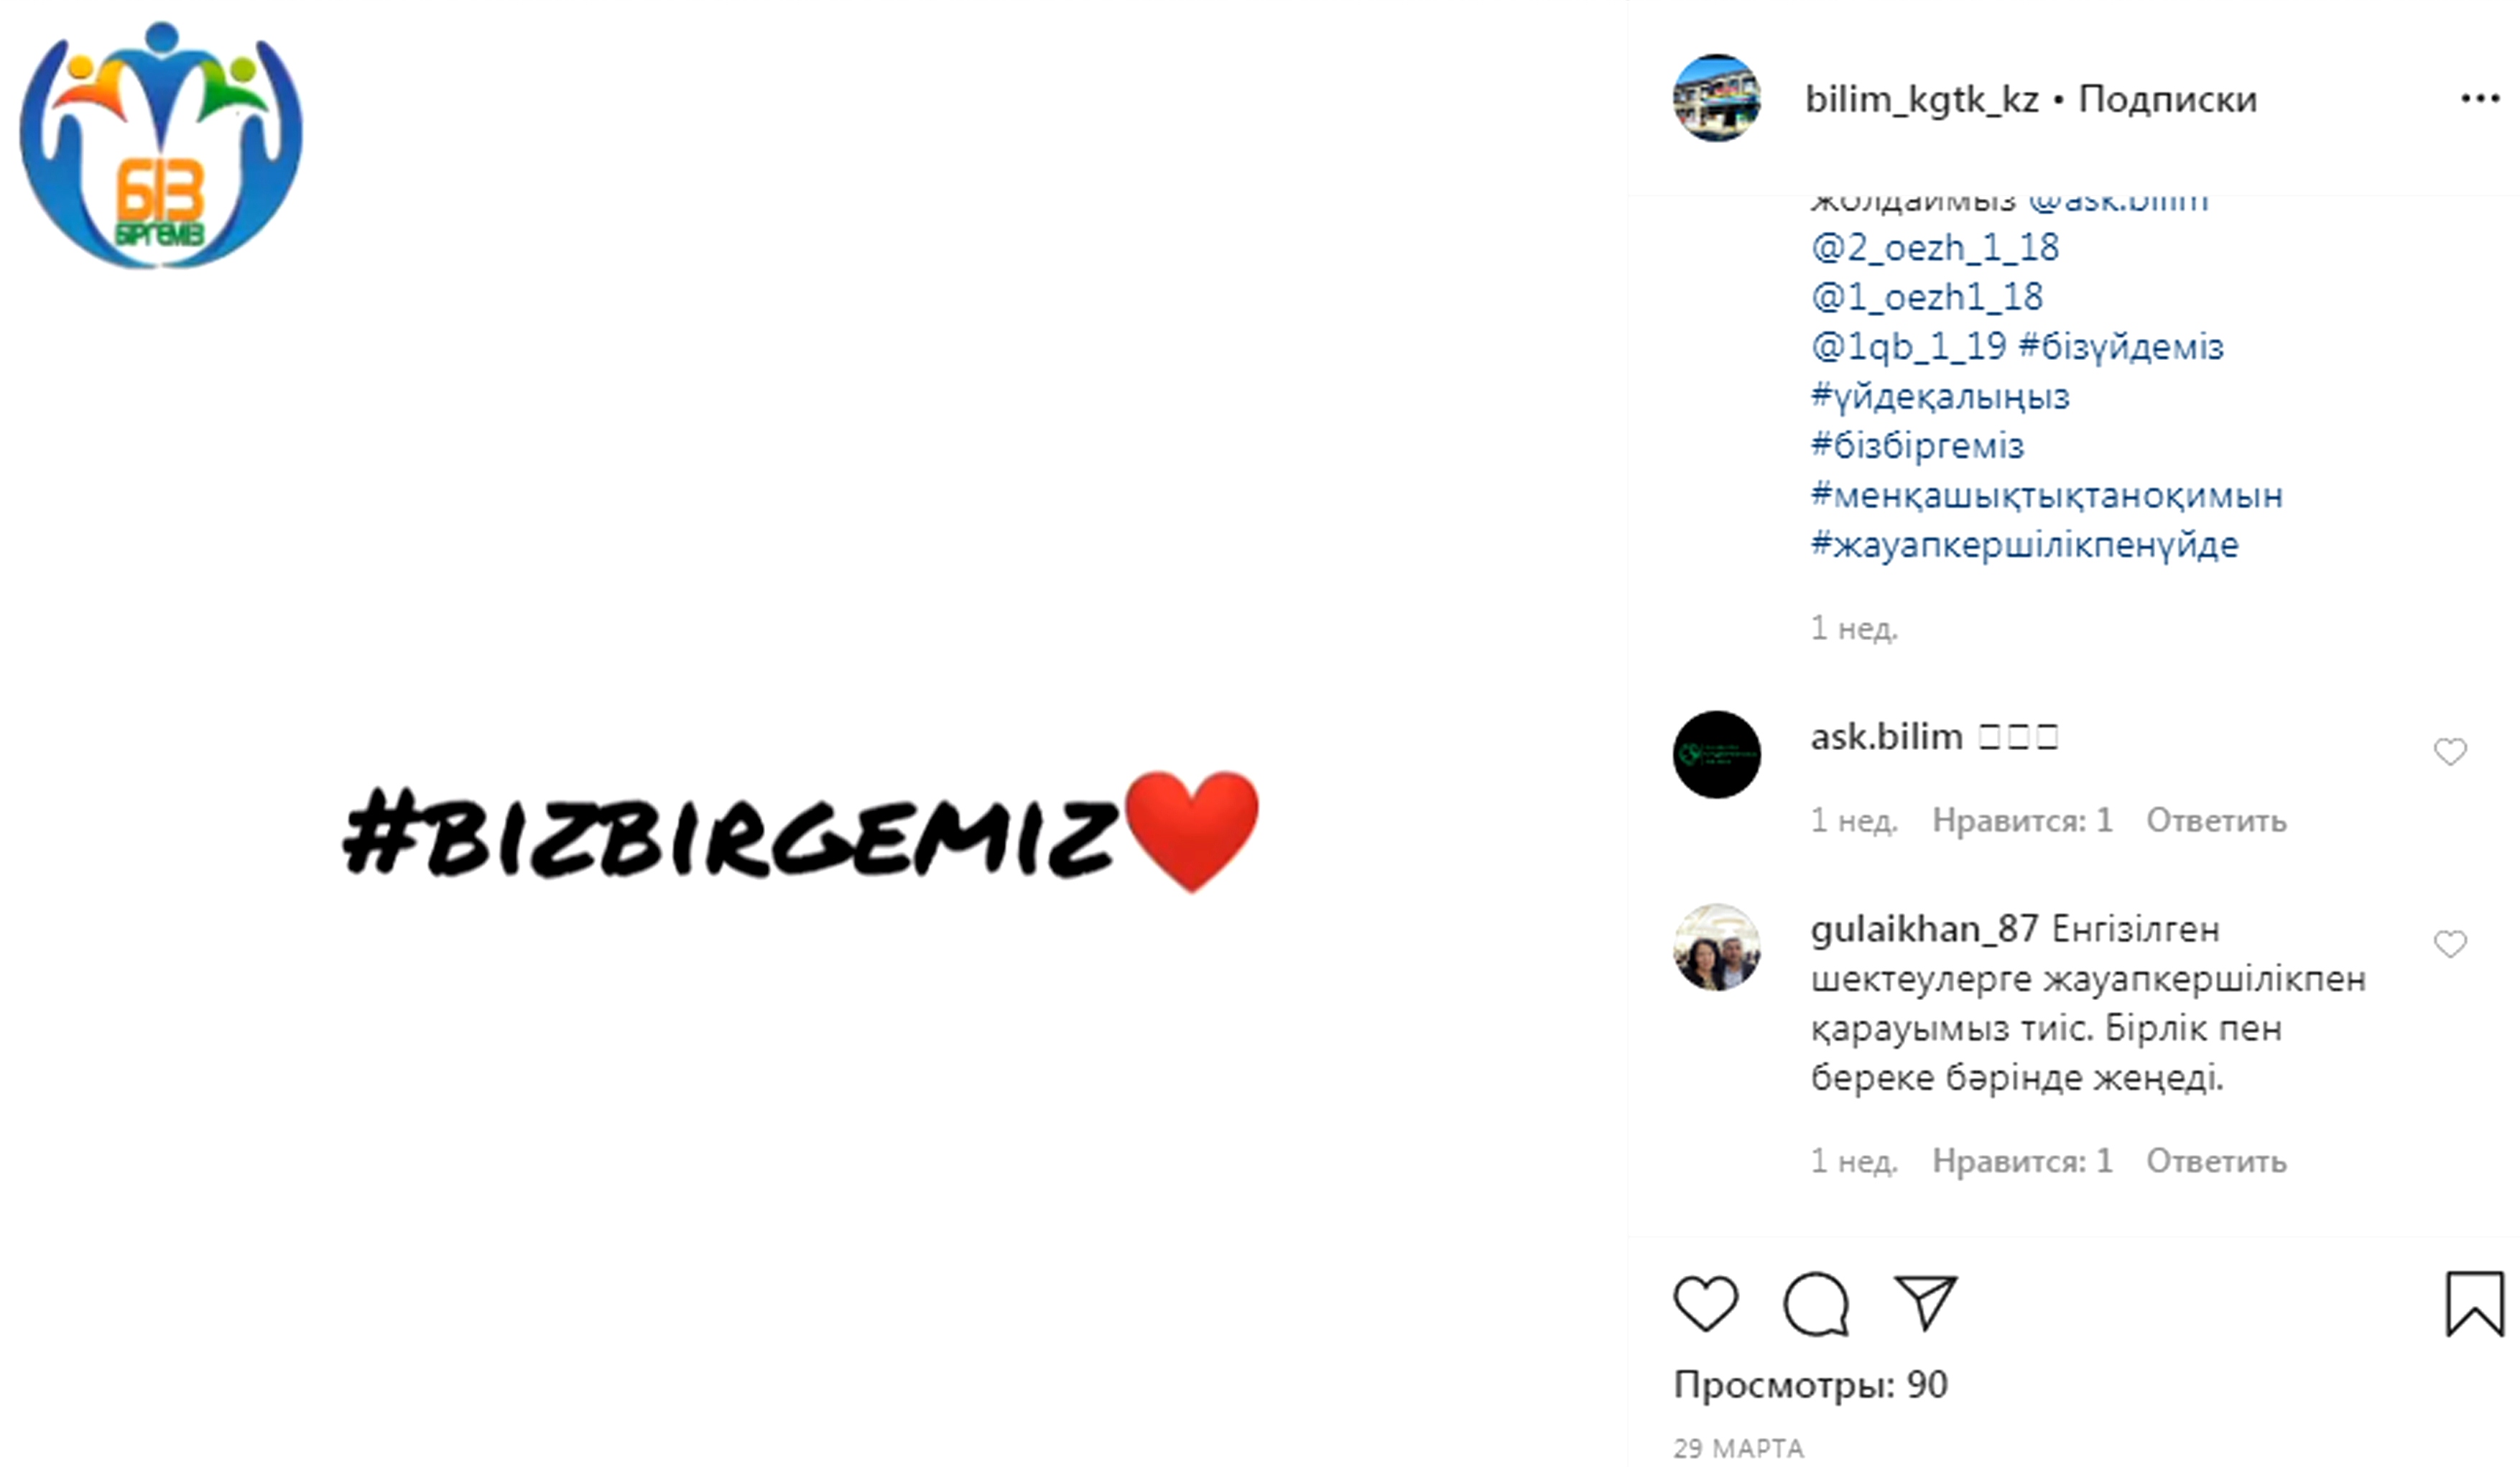The width and height of the screenshot is (2520, 1467).
Task: Click the 29 марта post date
Action: (x=1738, y=1448)
